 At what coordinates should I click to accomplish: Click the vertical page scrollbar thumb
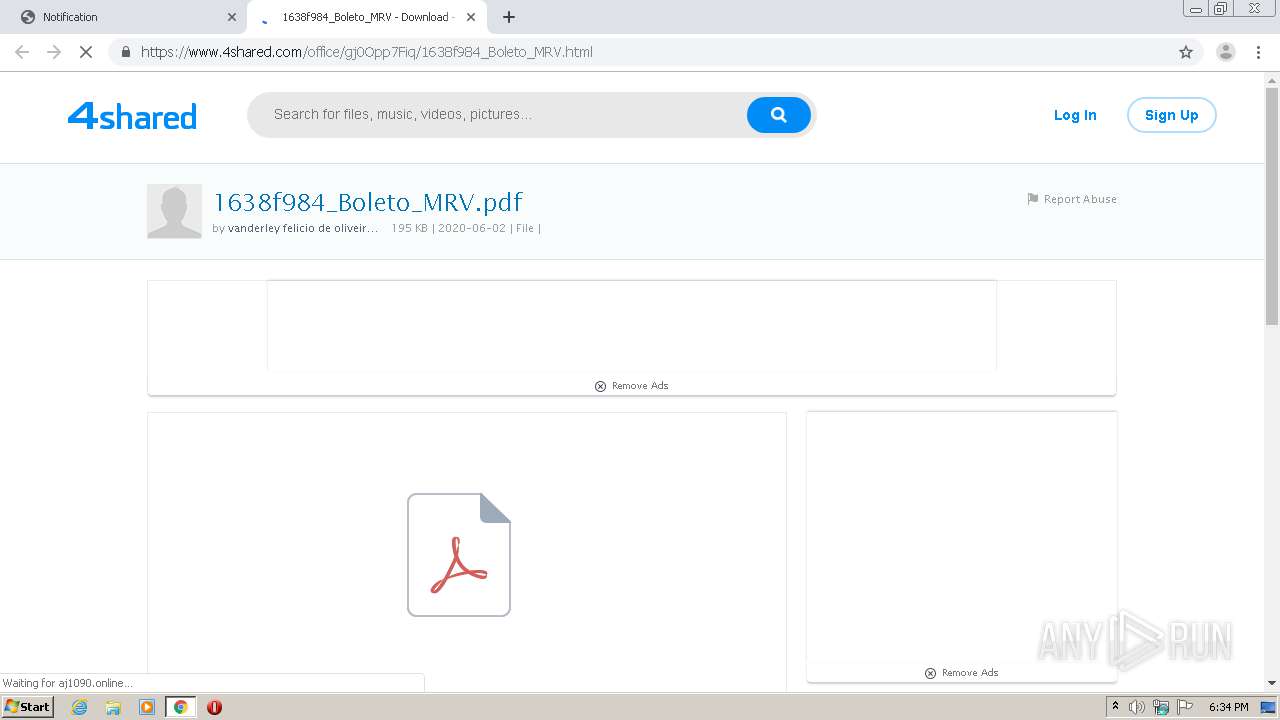tap(1272, 205)
